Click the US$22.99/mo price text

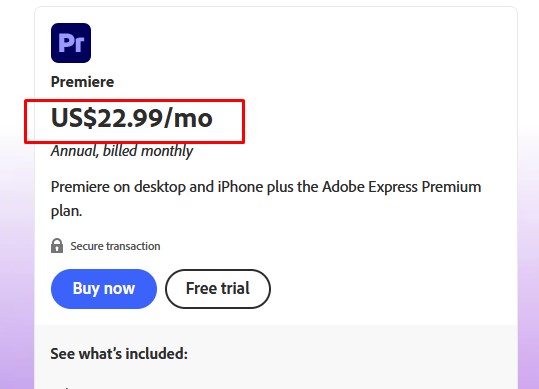click(x=132, y=118)
